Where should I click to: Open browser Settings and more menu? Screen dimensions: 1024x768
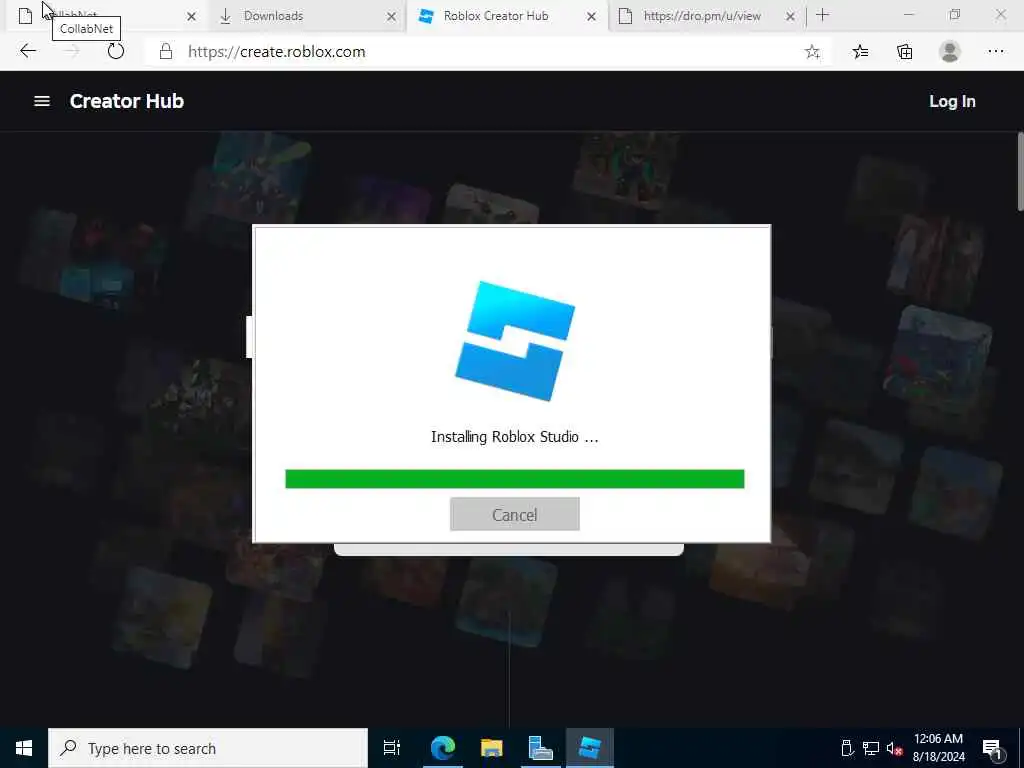(x=995, y=52)
